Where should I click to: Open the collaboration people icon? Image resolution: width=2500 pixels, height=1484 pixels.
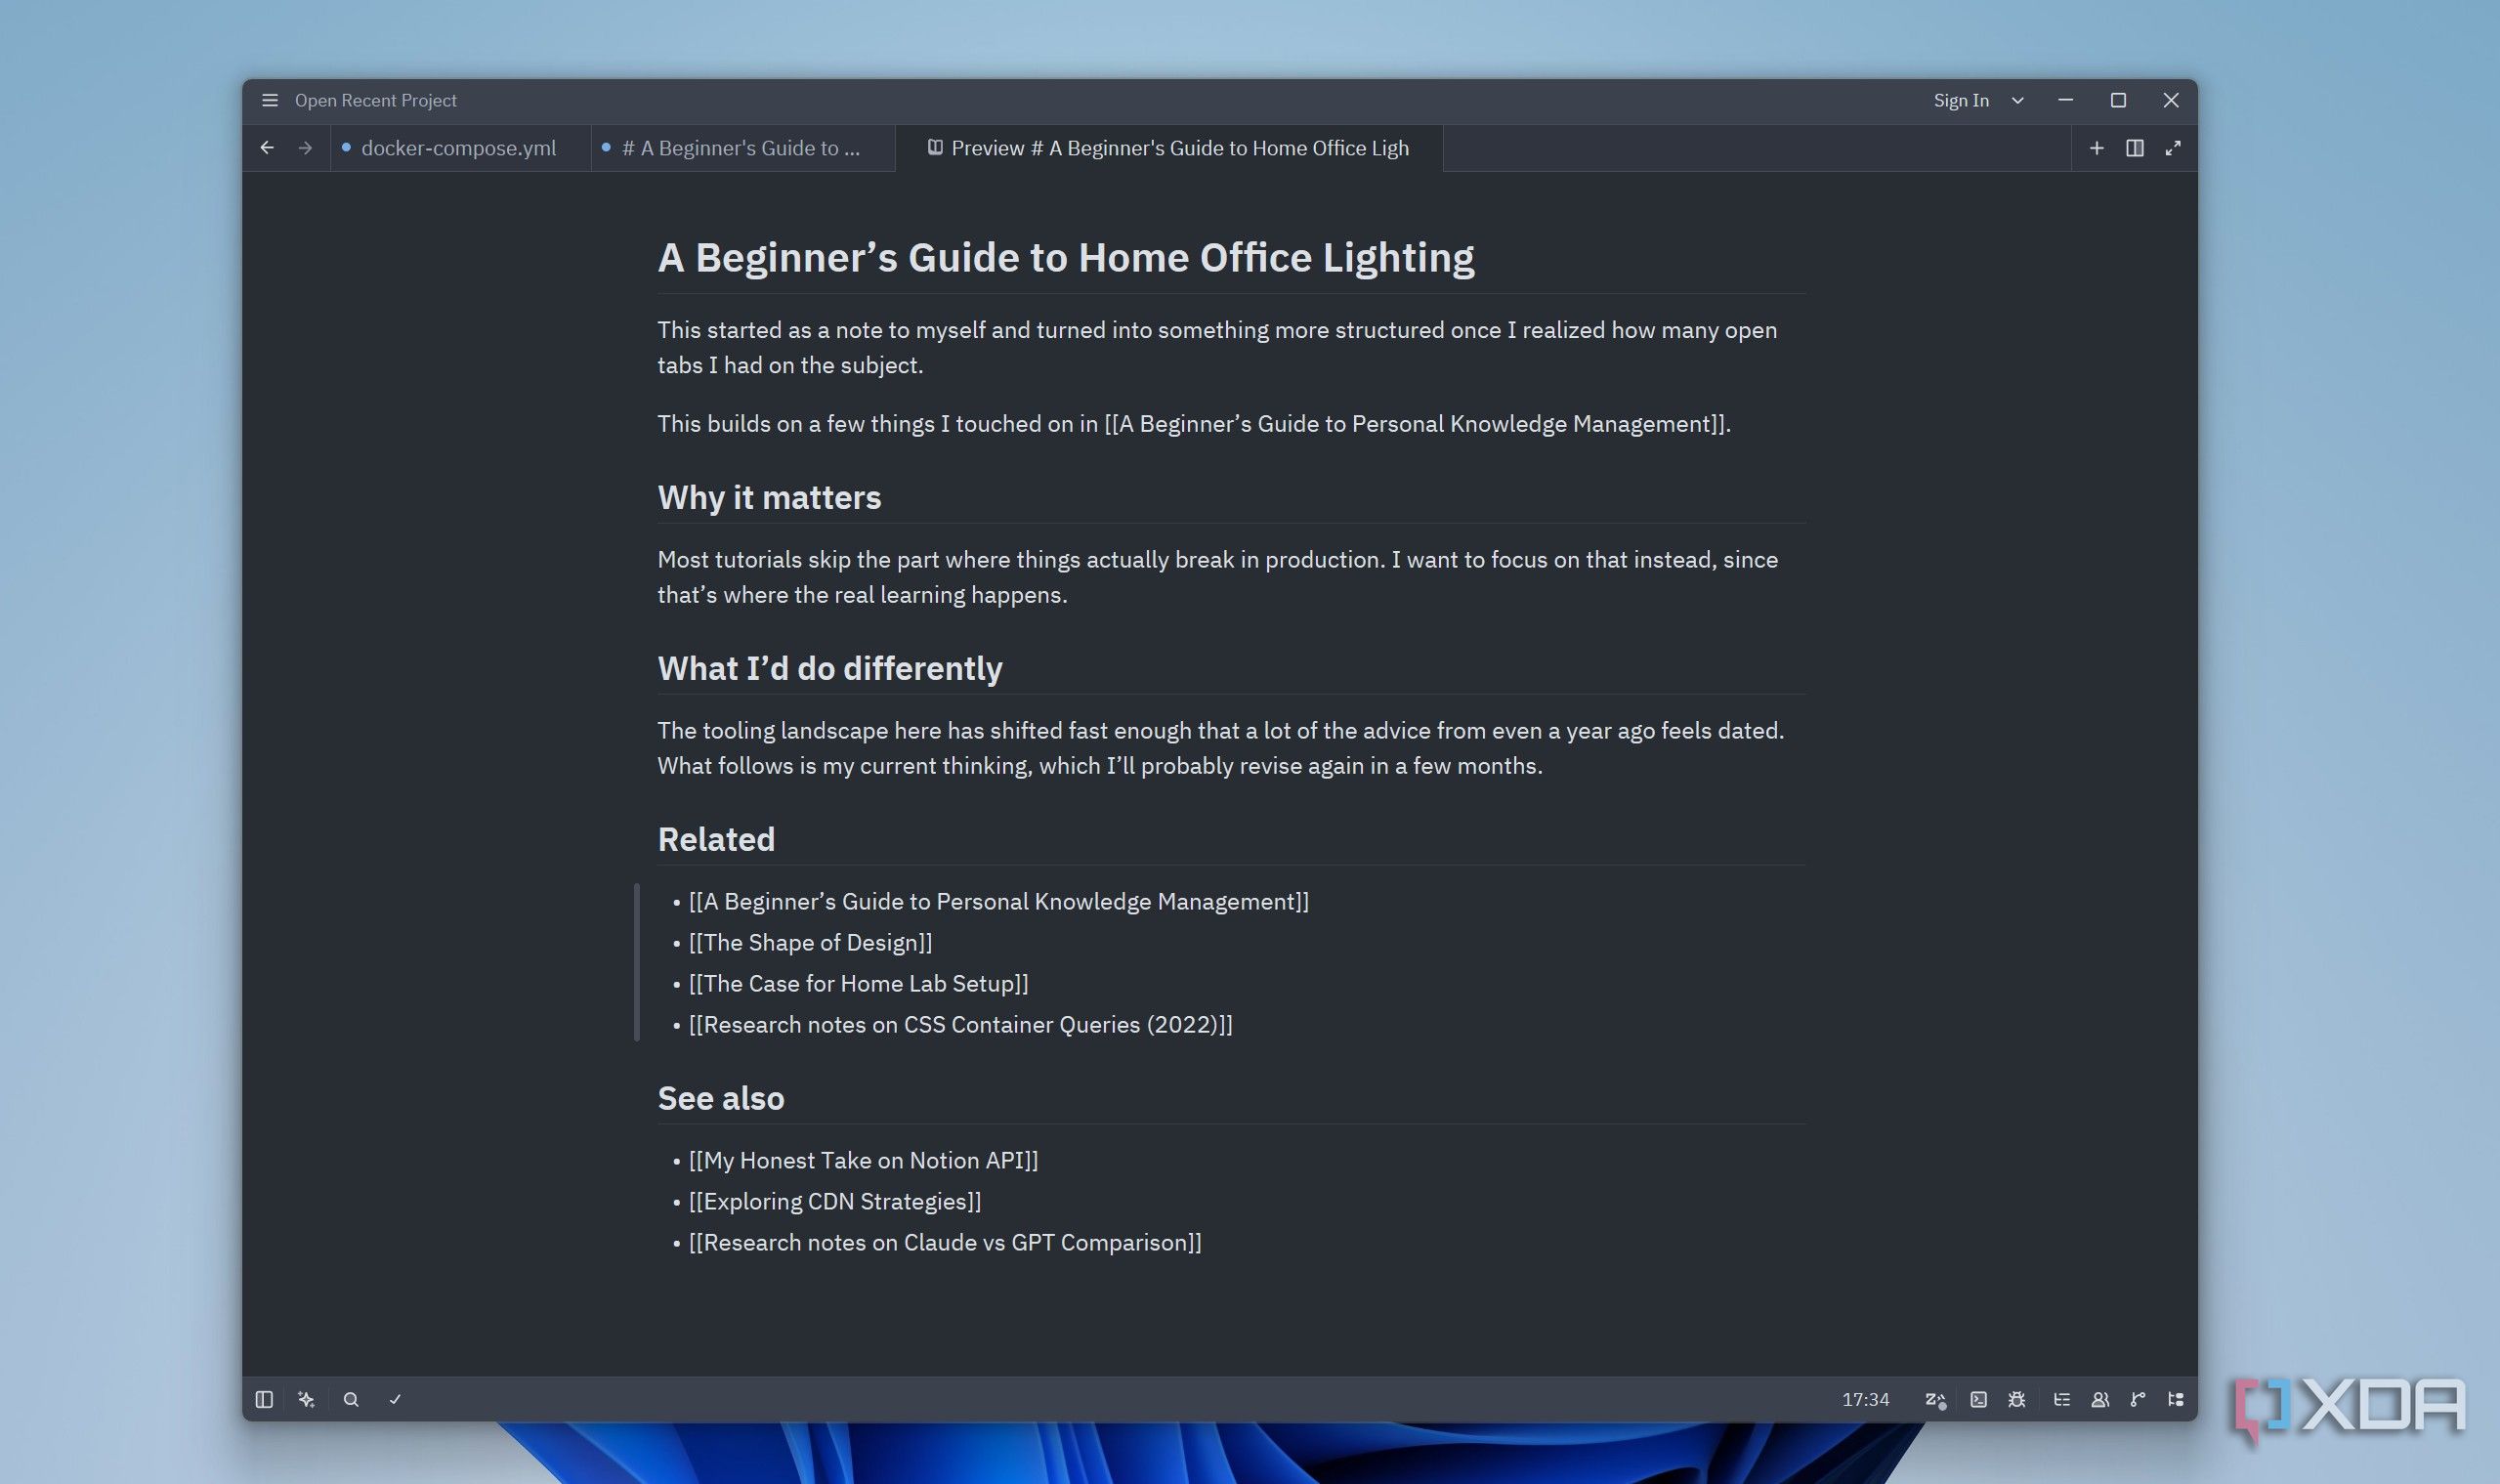point(2100,1399)
